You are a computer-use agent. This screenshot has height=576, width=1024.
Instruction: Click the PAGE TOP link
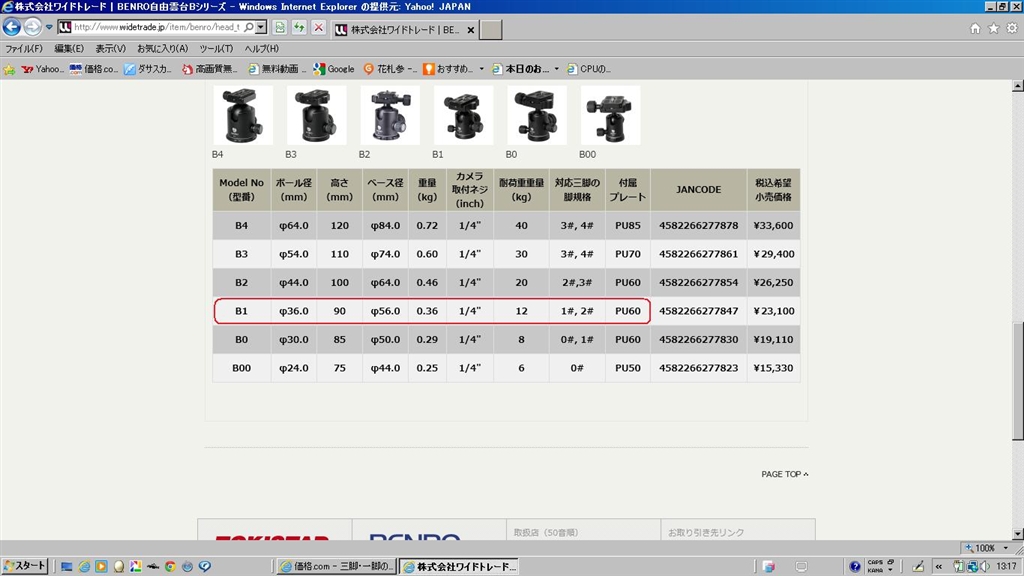click(784, 474)
